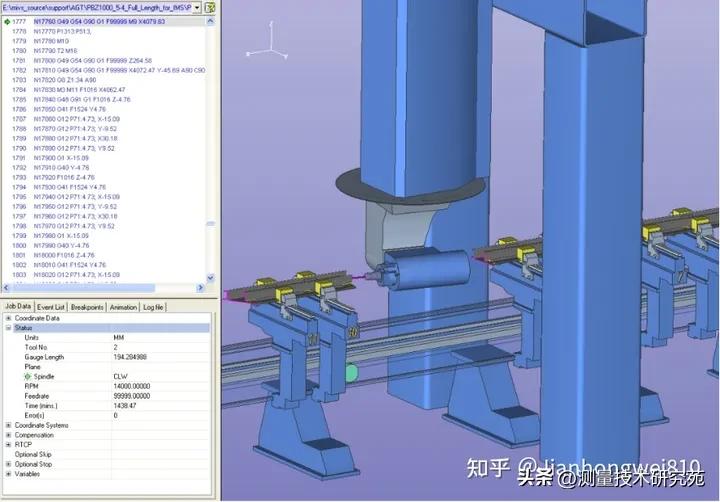
Task: Expand the Compensation node
Action: [7, 434]
